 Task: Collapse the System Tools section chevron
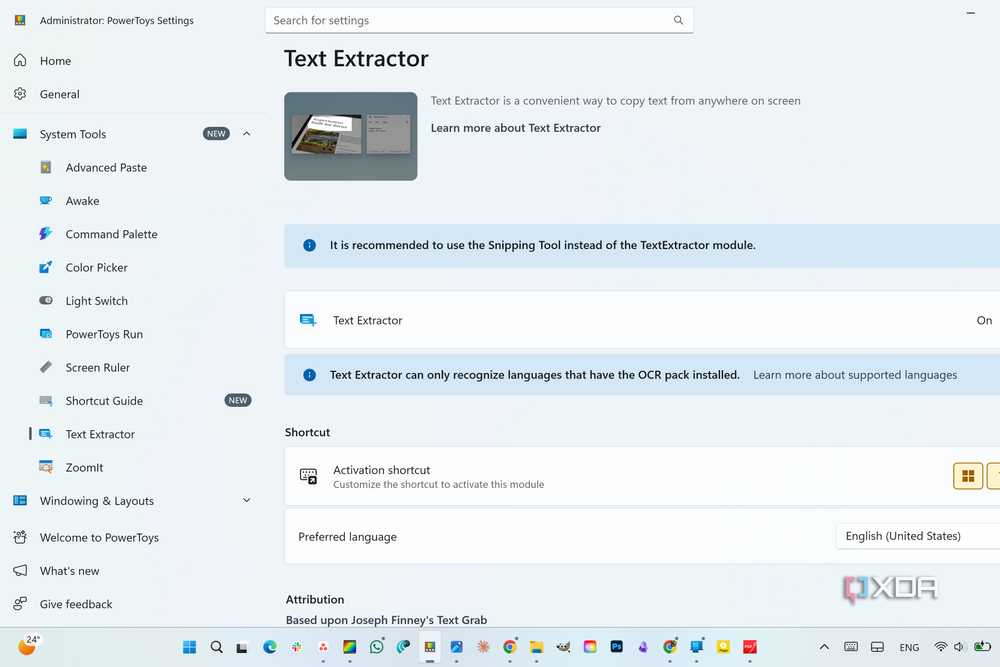pos(246,134)
